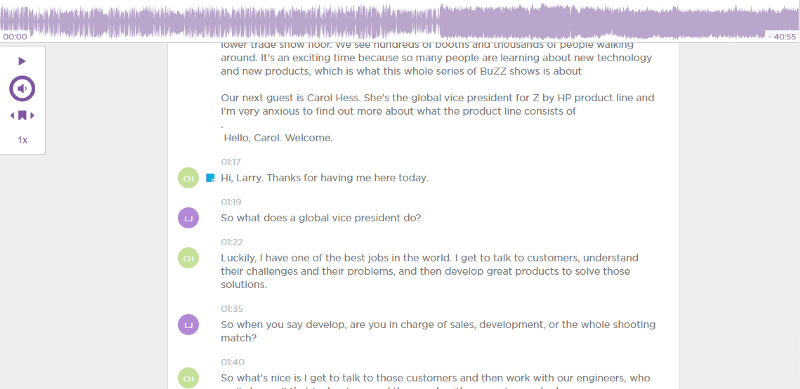The height and width of the screenshot is (389, 800).
Task: Click the 'Hi, Larry. Thanks for having me' line
Action: pos(324,178)
